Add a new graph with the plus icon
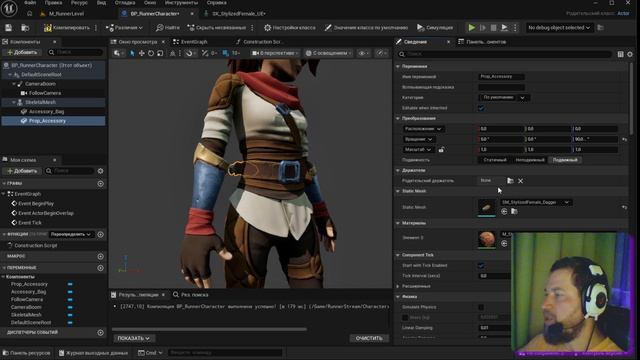640x360 pixels. [x=100, y=184]
